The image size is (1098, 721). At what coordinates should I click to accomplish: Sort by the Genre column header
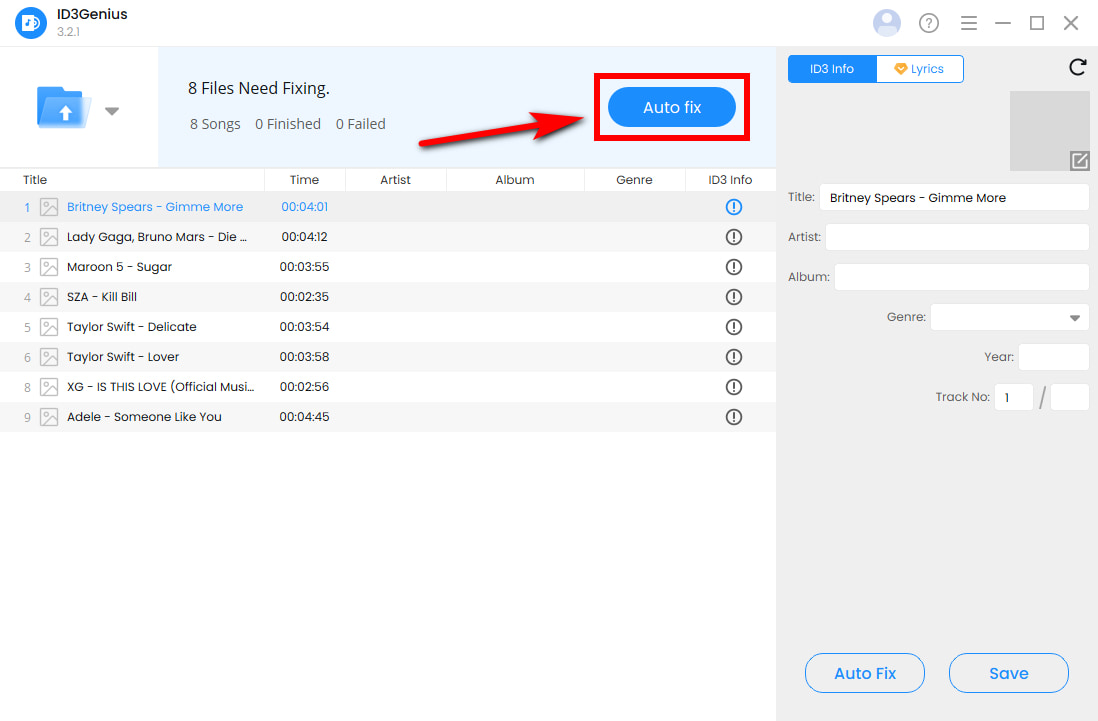[634, 180]
